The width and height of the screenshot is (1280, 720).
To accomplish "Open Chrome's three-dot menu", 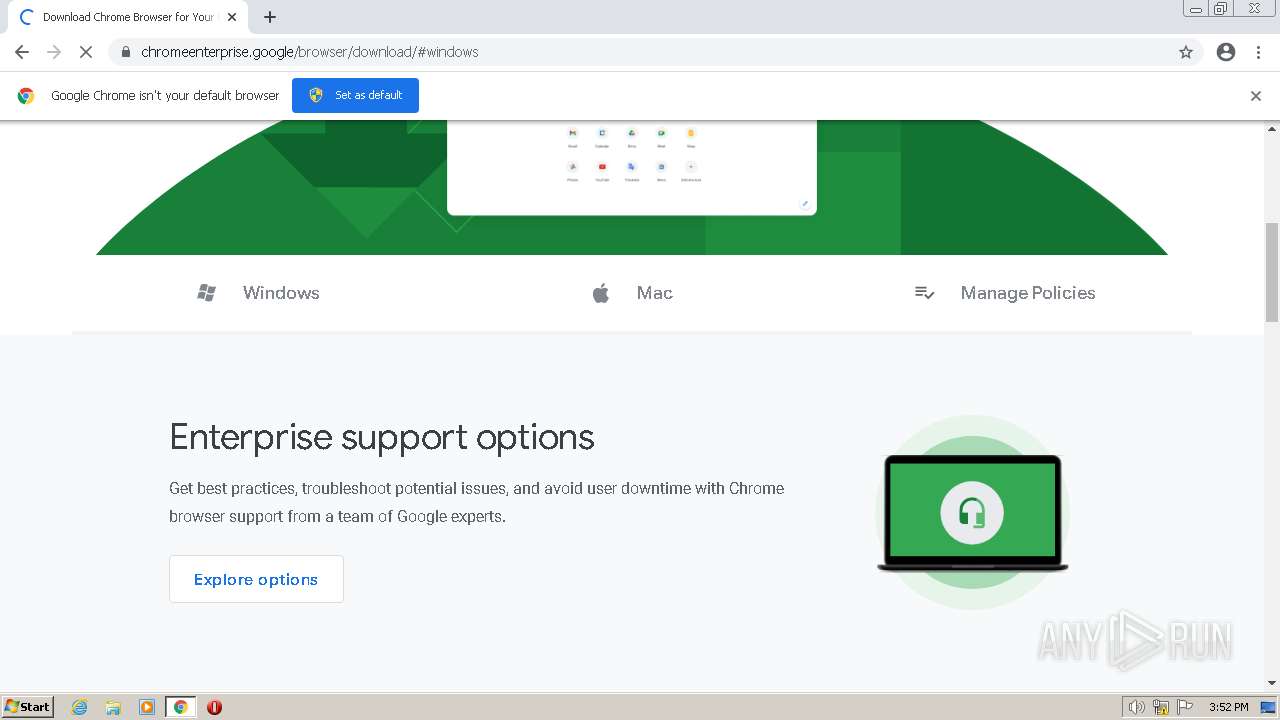I will click(x=1259, y=52).
